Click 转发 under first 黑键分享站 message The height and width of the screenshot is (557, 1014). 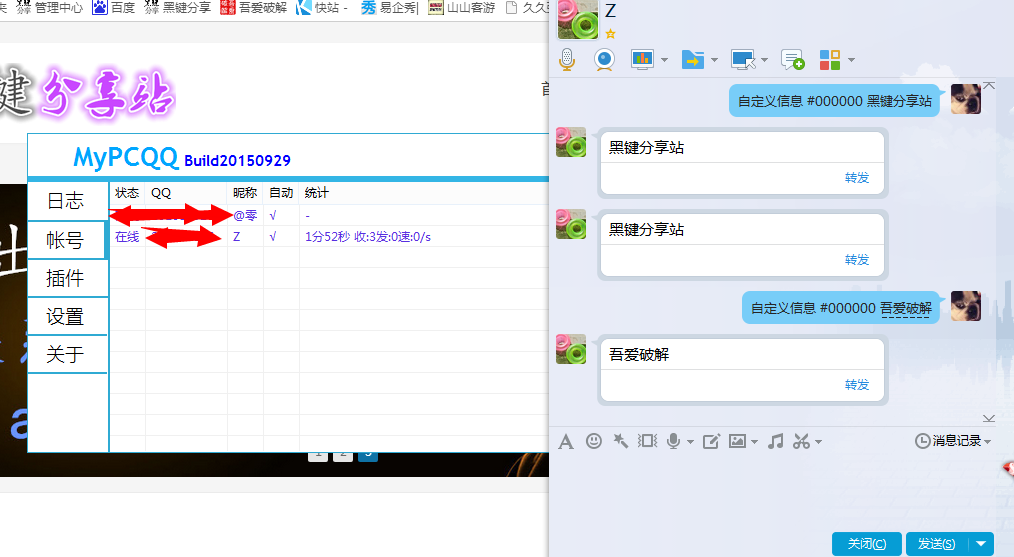point(857,178)
